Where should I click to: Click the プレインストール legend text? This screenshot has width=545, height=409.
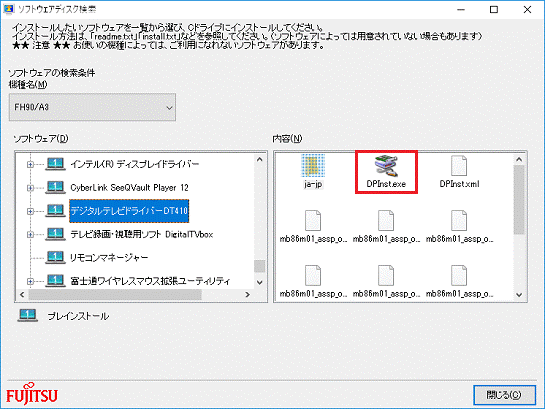point(78,316)
